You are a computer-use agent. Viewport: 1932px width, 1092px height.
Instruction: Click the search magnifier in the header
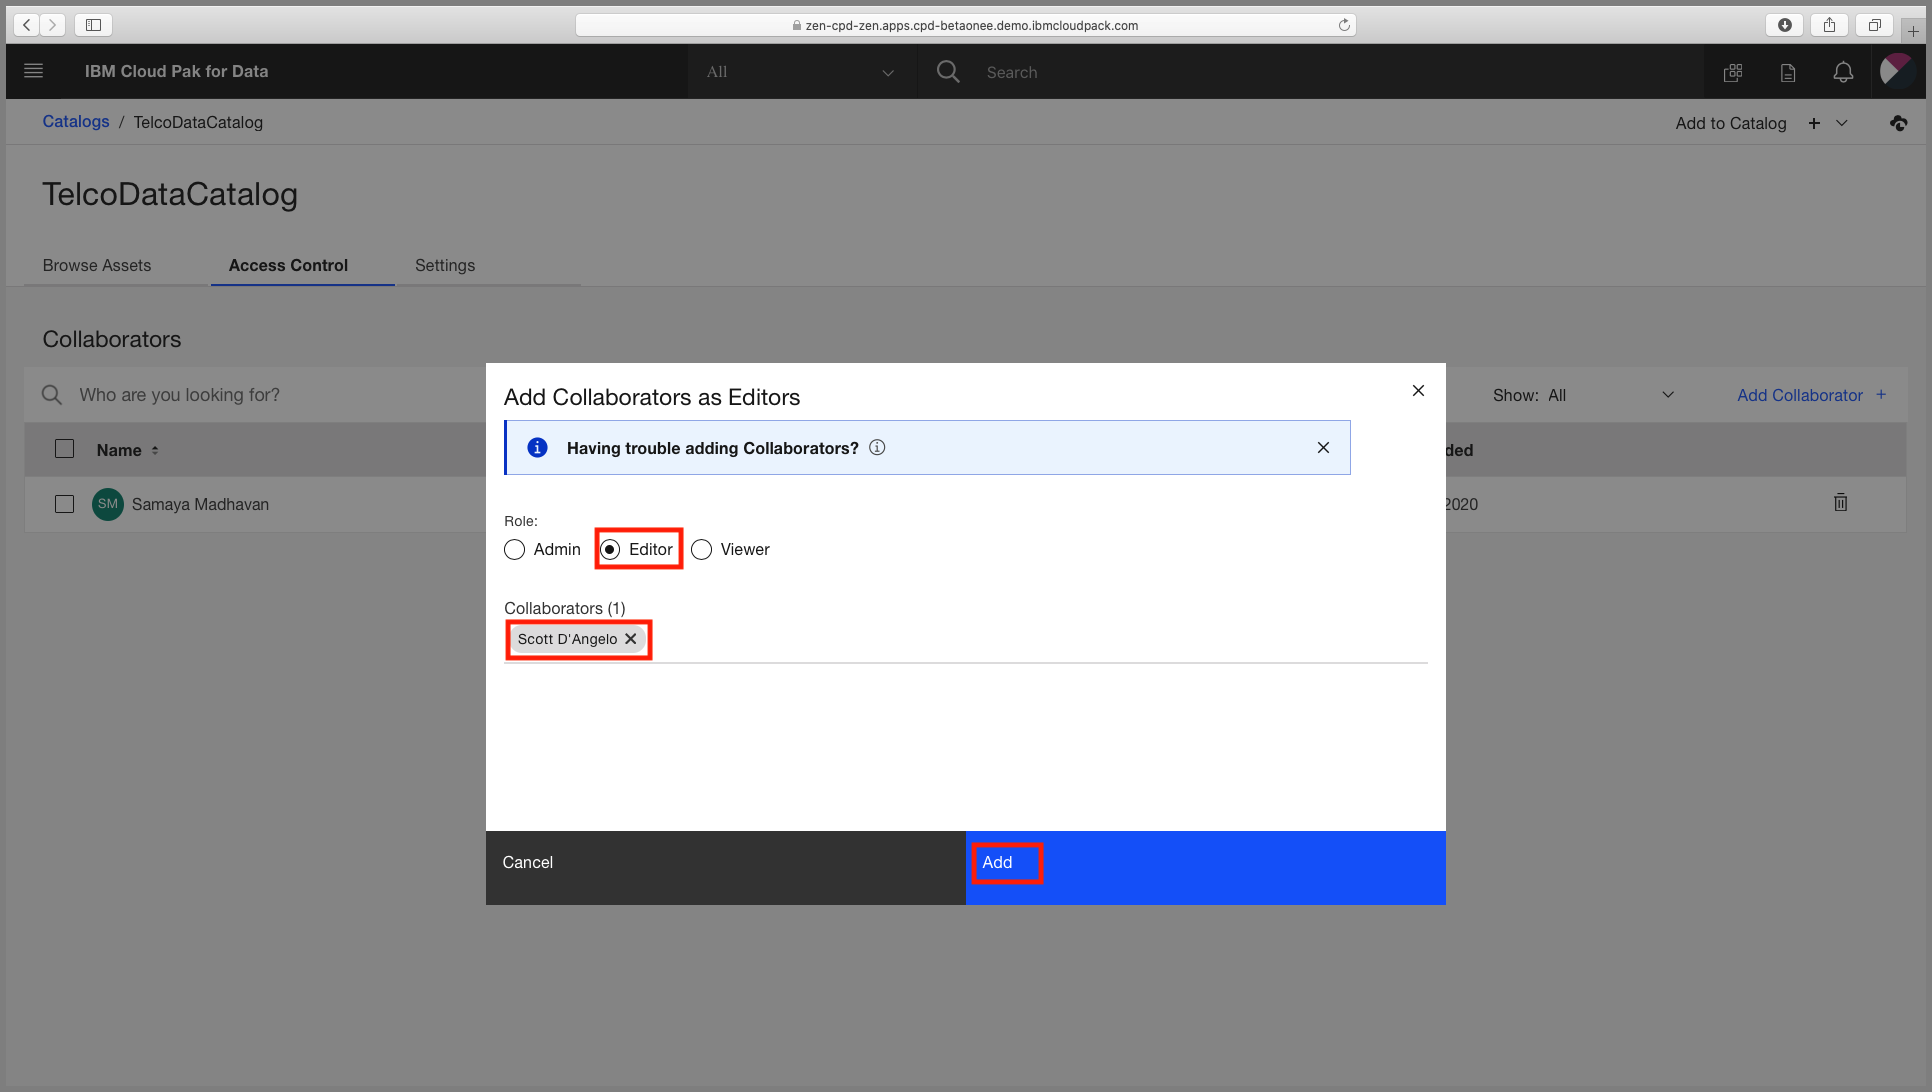[x=947, y=71]
